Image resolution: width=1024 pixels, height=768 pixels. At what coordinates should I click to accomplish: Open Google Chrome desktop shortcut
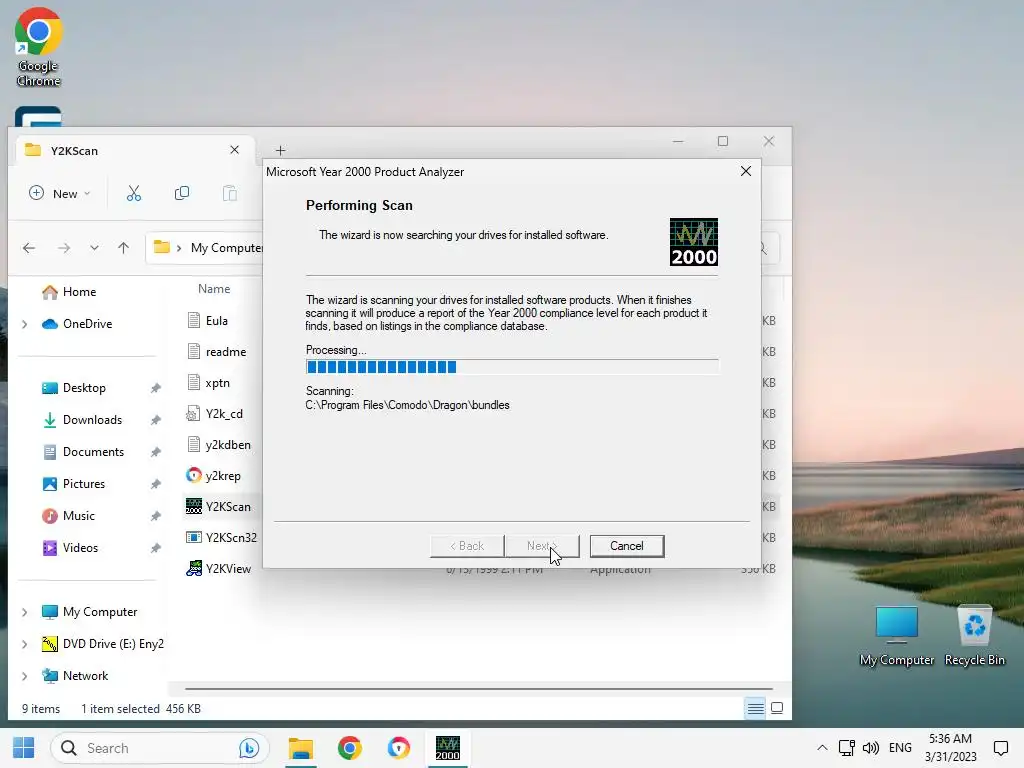coord(38,48)
